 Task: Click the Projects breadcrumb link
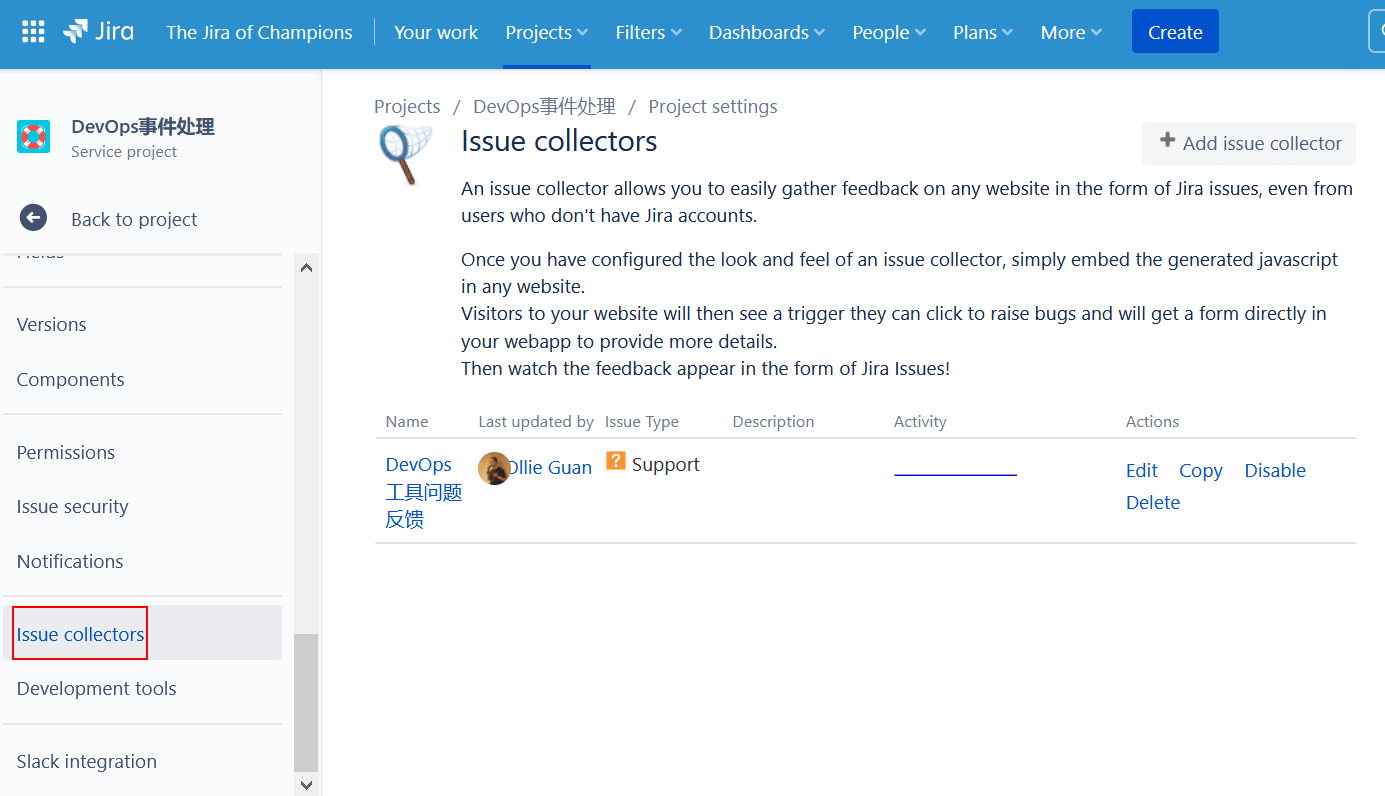407,106
